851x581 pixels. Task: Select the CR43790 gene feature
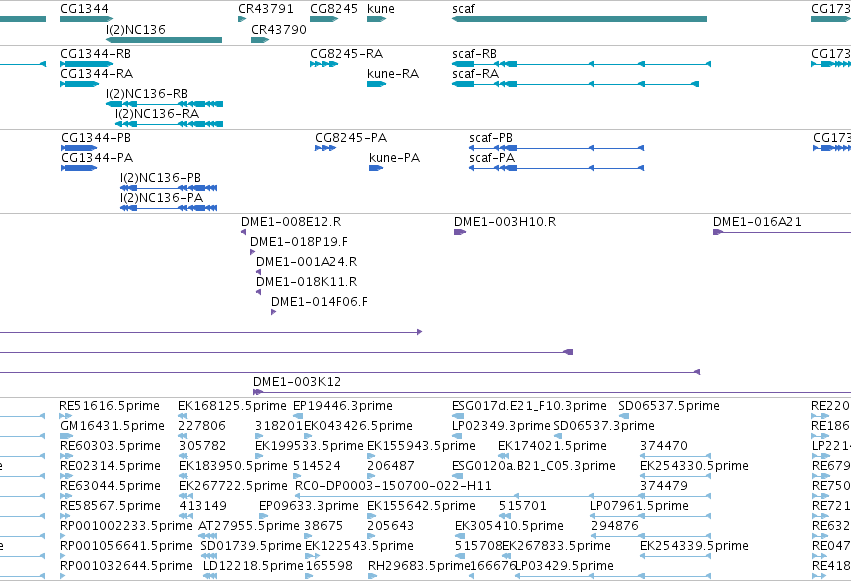(x=260, y=40)
